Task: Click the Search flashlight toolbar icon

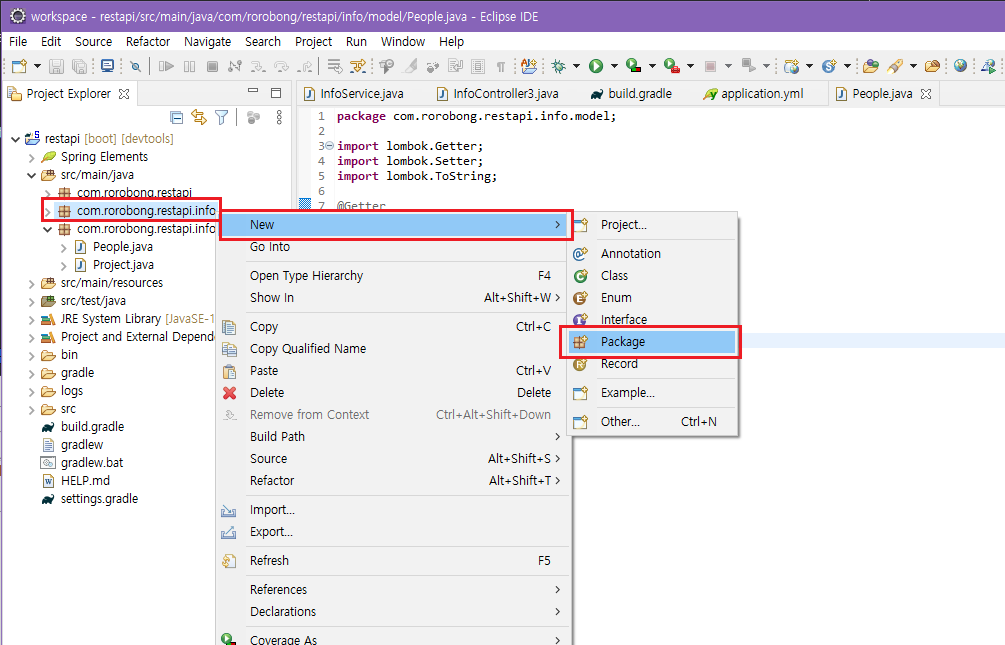Action: pos(895,66)
